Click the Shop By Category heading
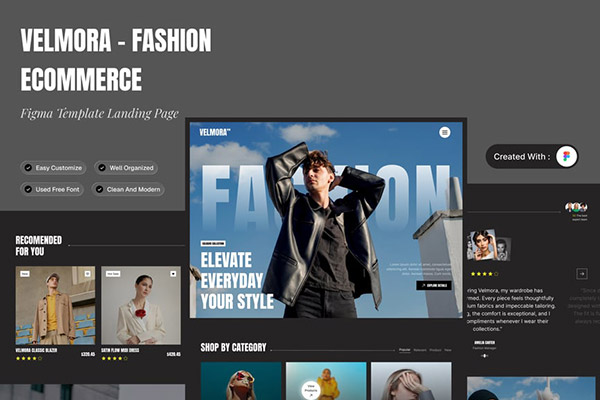Viewport: 600px width, 400px height. click(233, 347)
